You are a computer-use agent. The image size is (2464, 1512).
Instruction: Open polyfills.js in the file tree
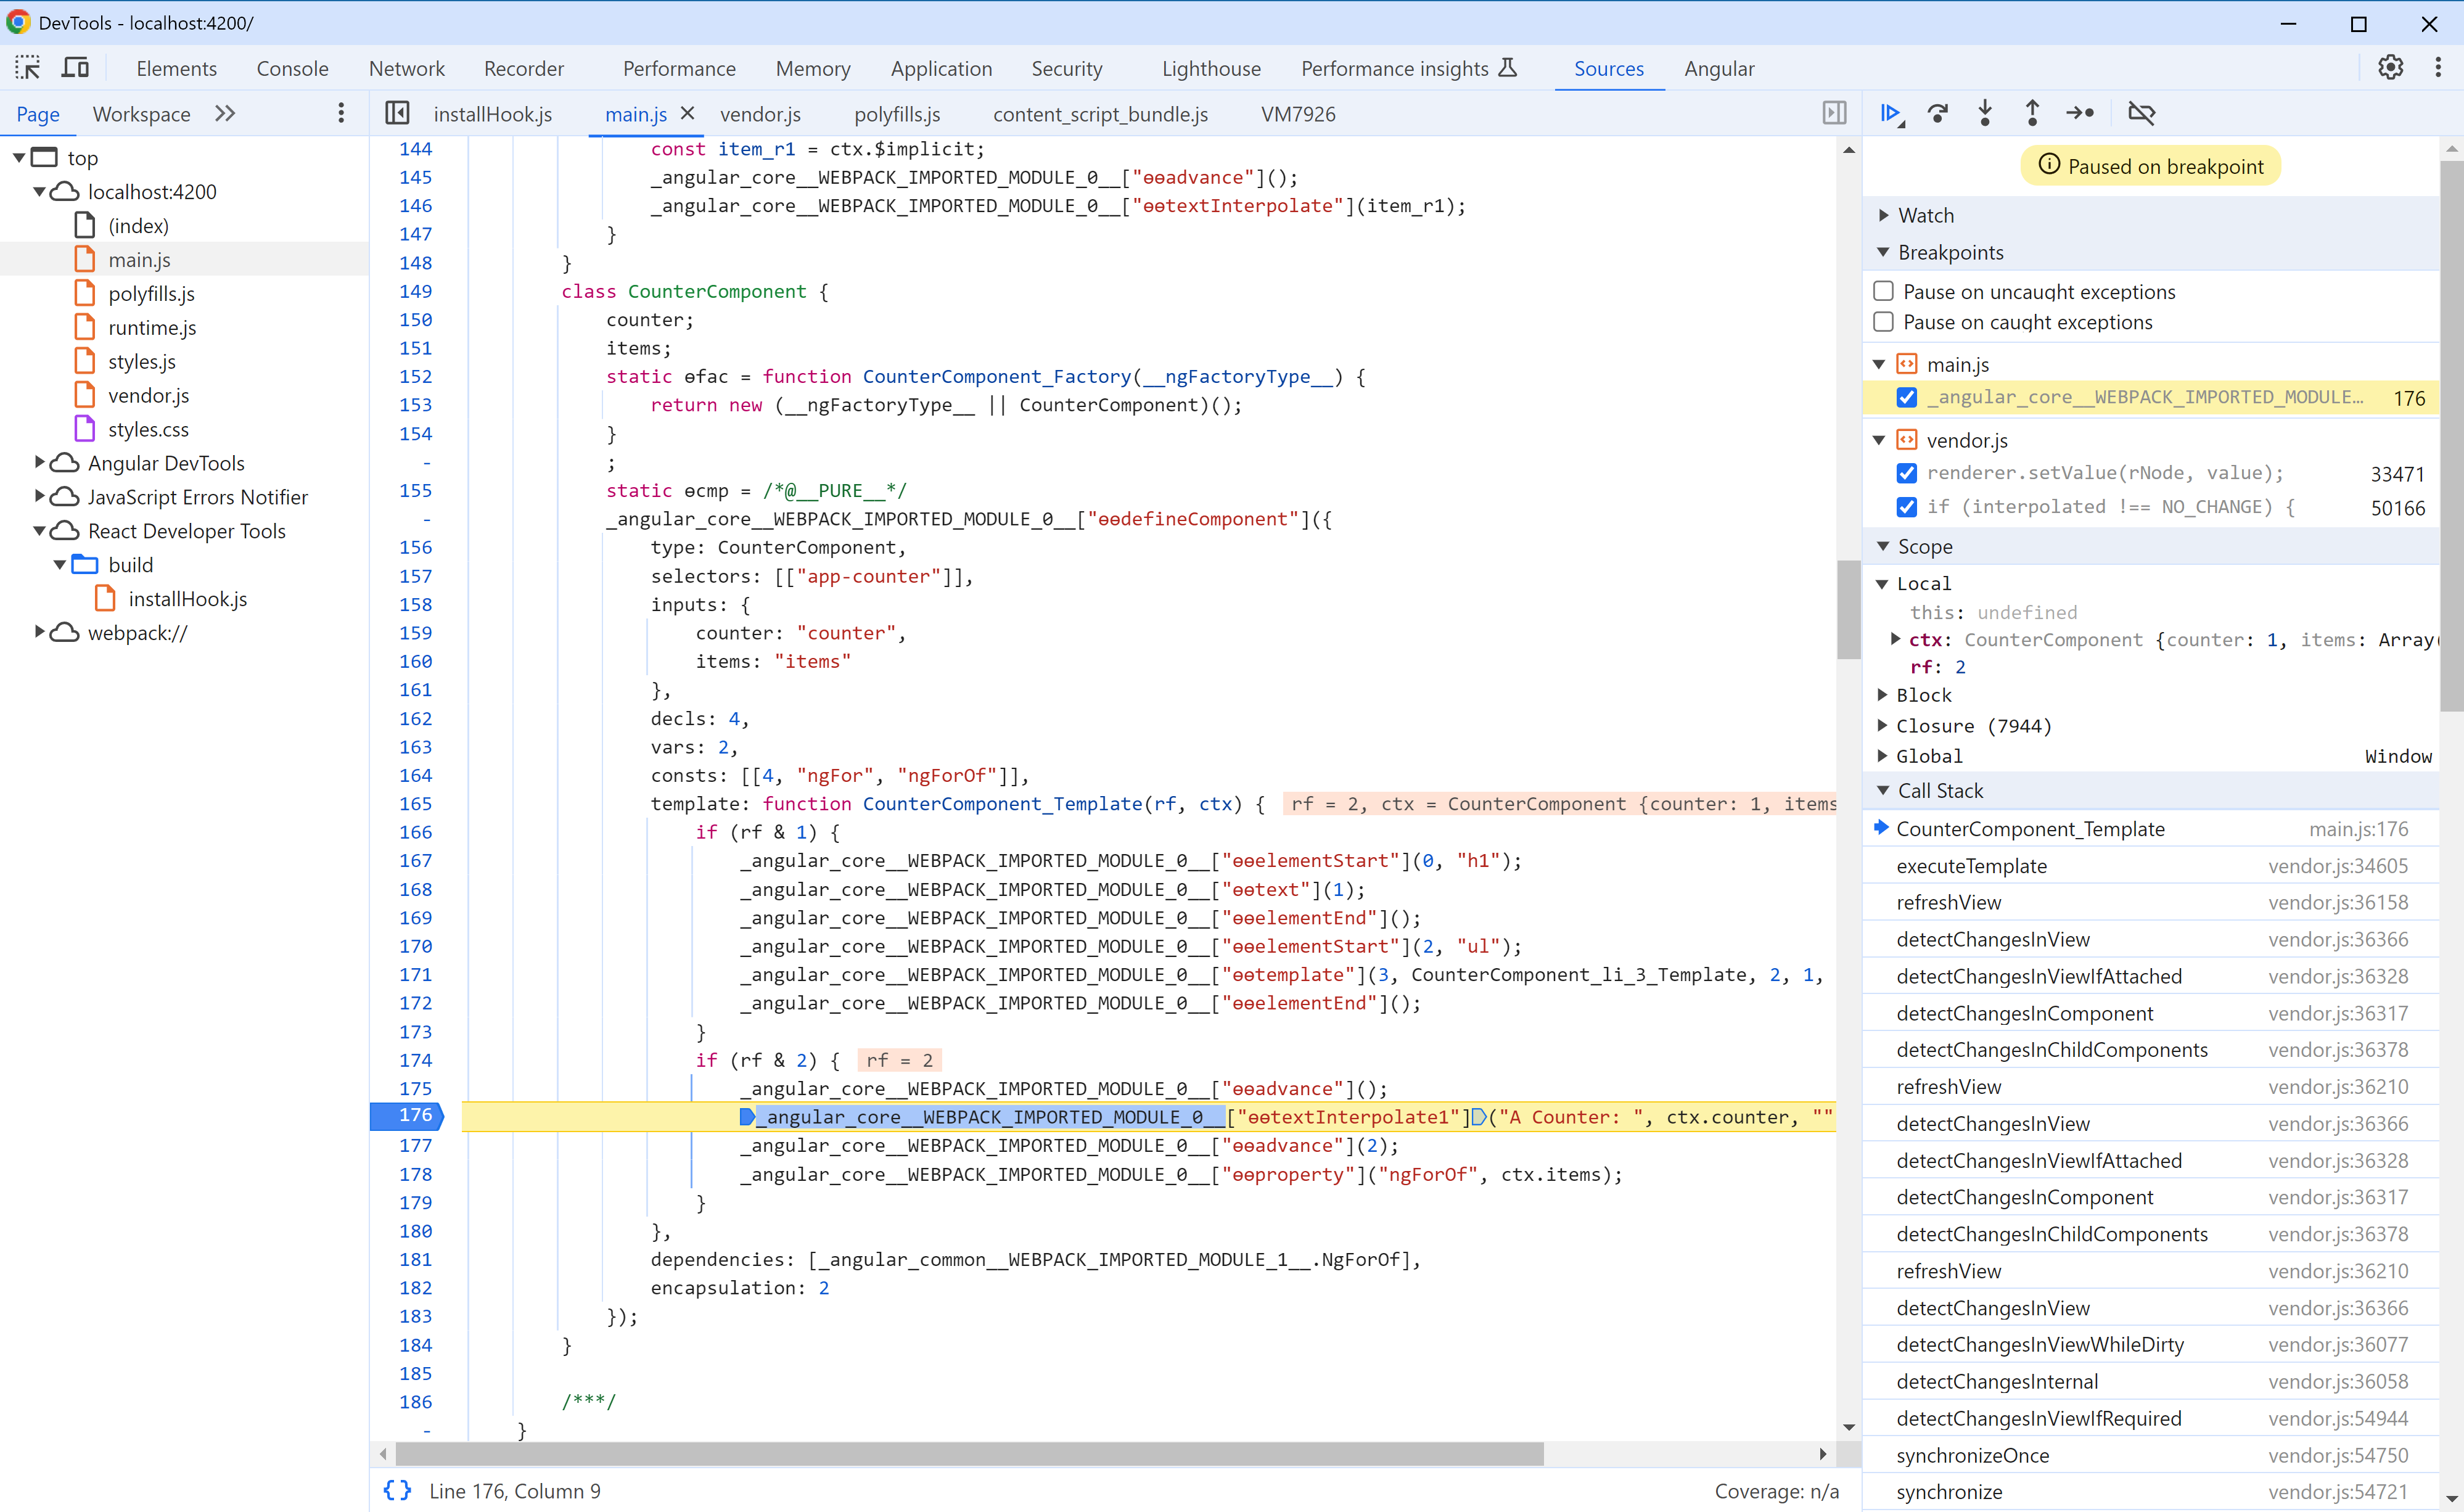pos(151,293)
